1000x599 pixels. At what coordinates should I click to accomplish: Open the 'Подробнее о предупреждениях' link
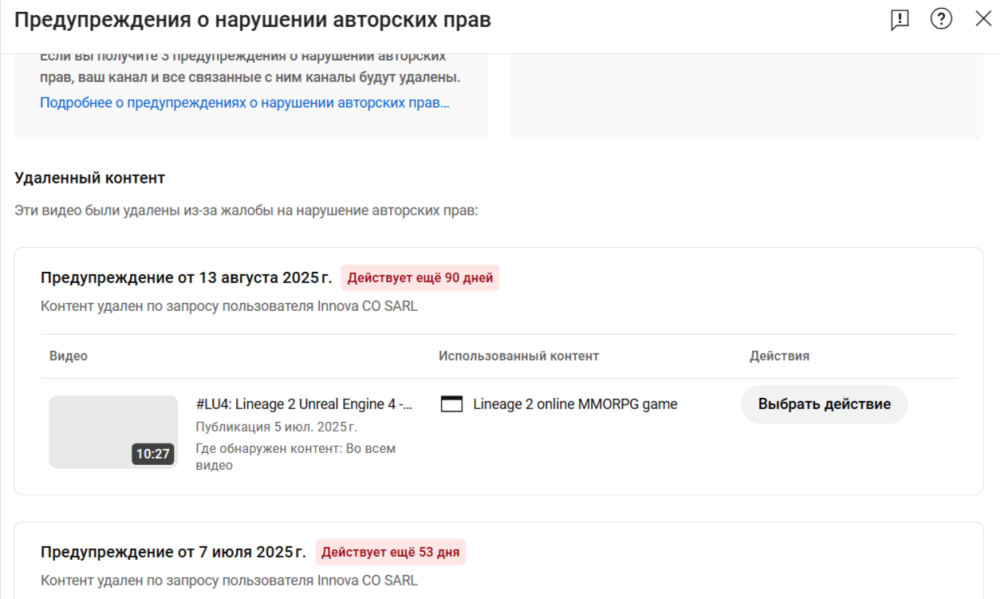pyautogui.click(x=245, y=102)
